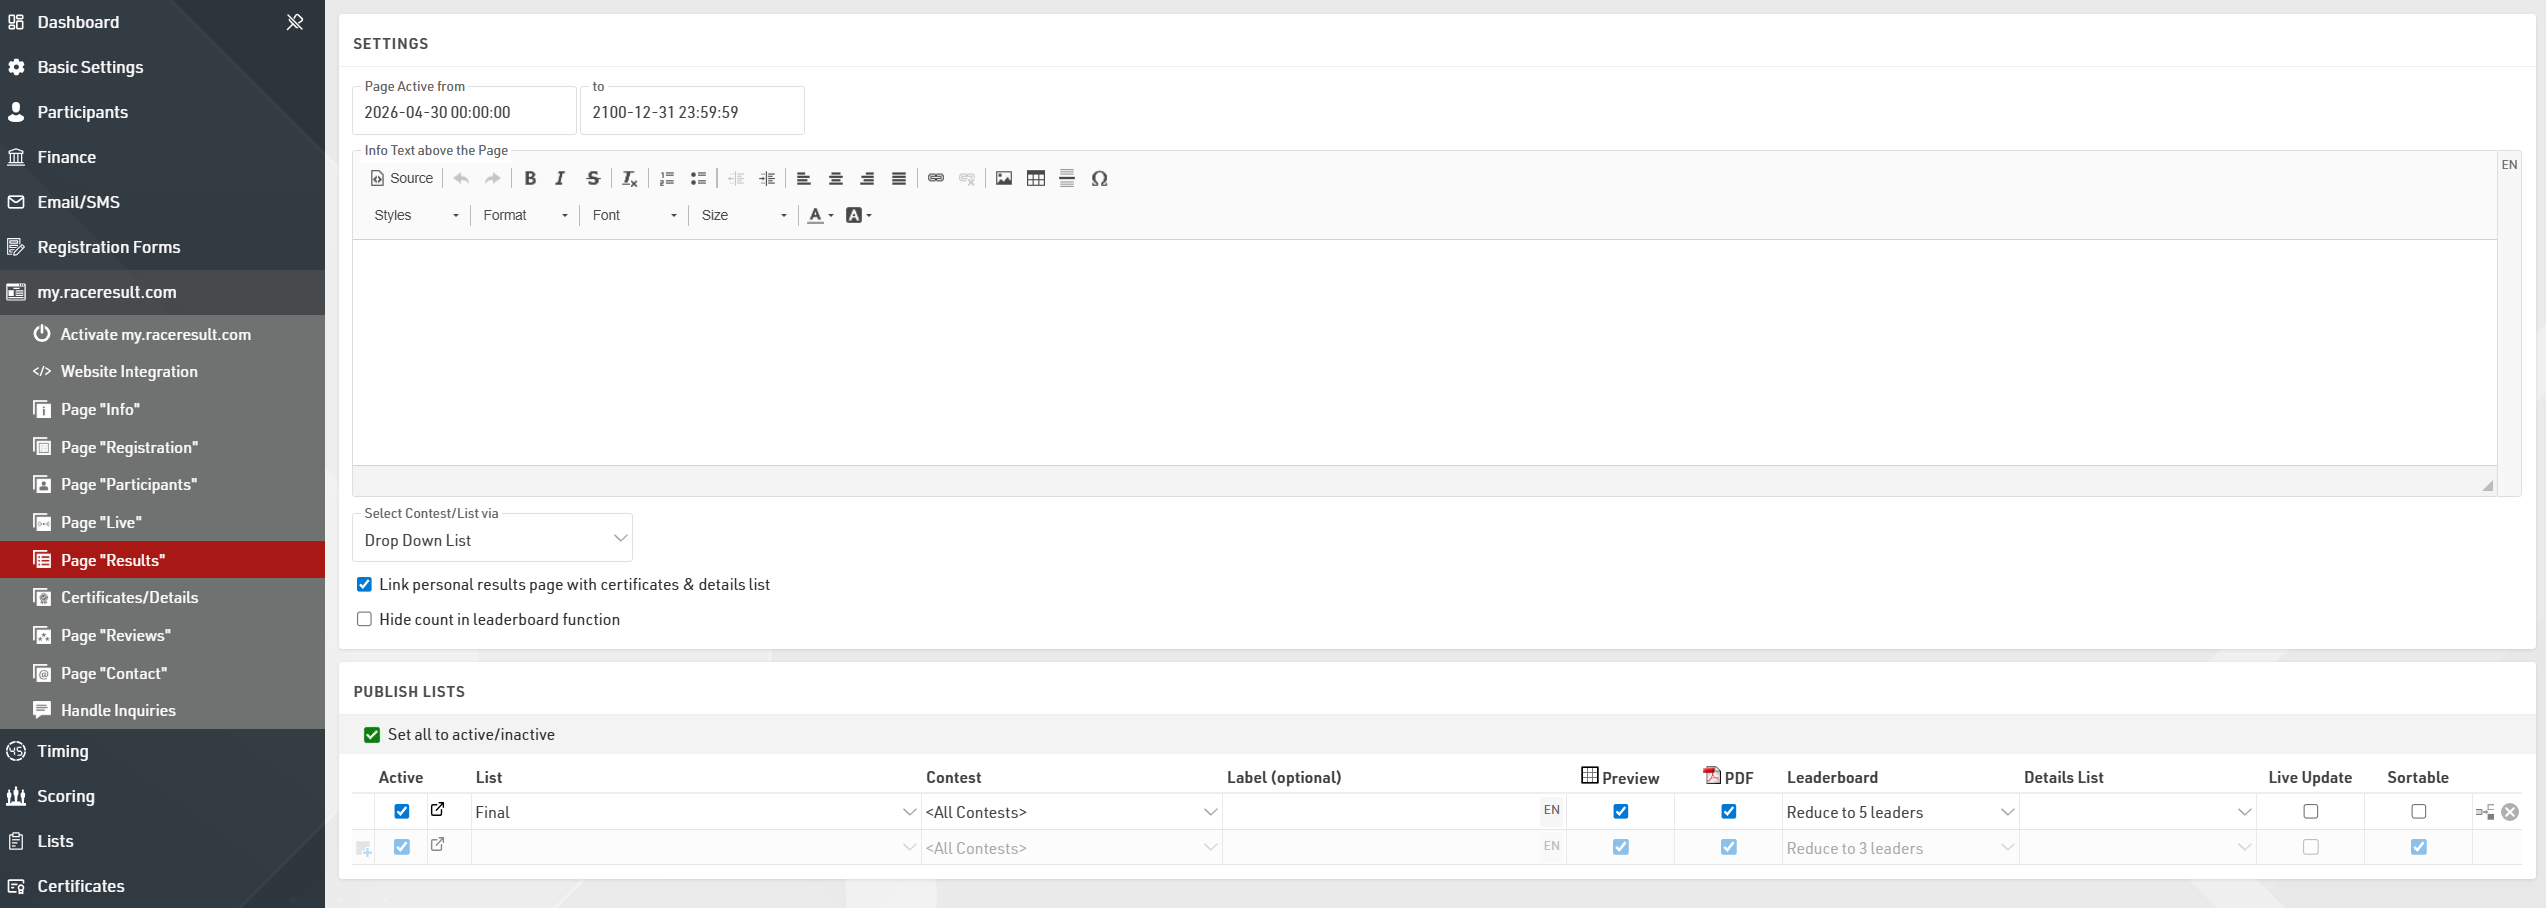Open the Final list in new window
This screenshot has height=908, width=2546.
438,810
